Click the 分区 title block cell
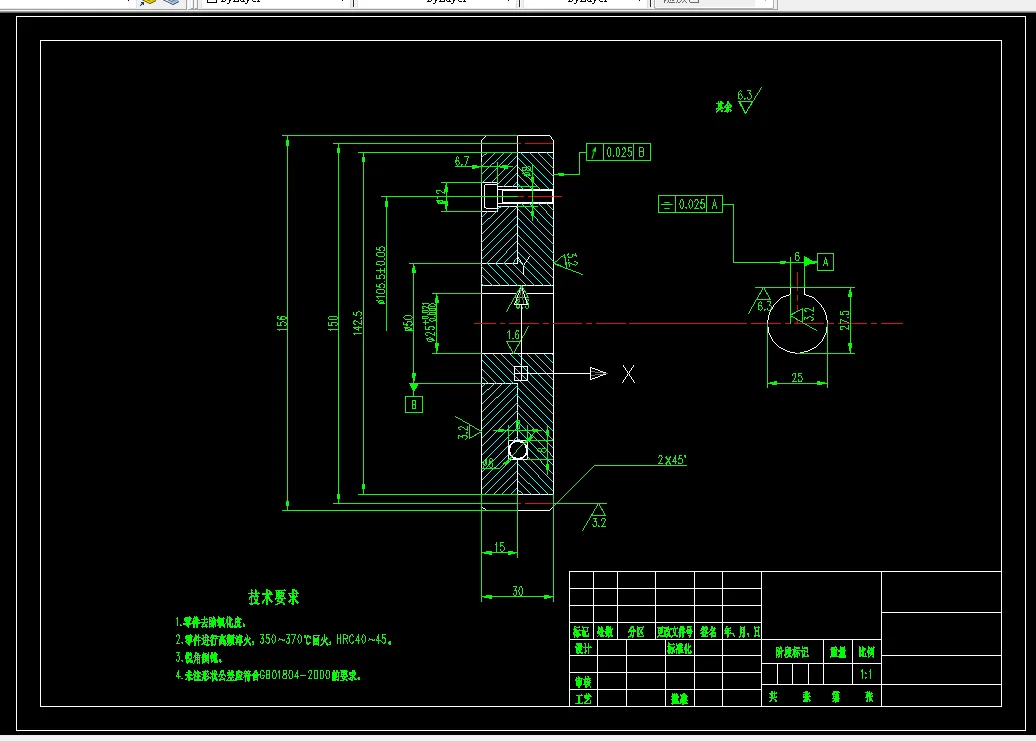 click(636, 631)
